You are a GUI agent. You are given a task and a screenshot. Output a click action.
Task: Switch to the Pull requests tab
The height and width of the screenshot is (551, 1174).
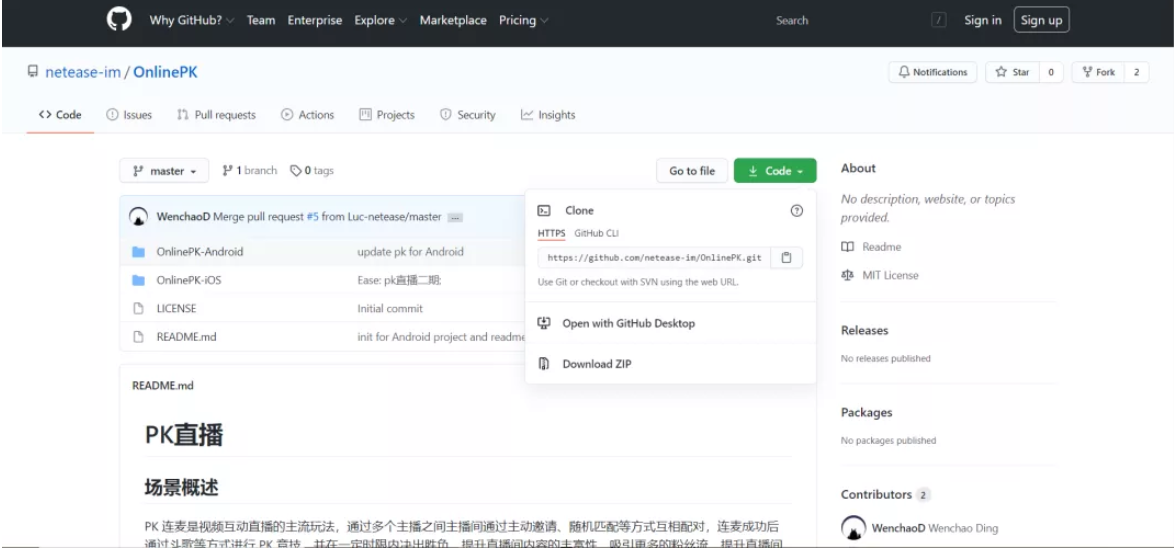click(216, 115)
